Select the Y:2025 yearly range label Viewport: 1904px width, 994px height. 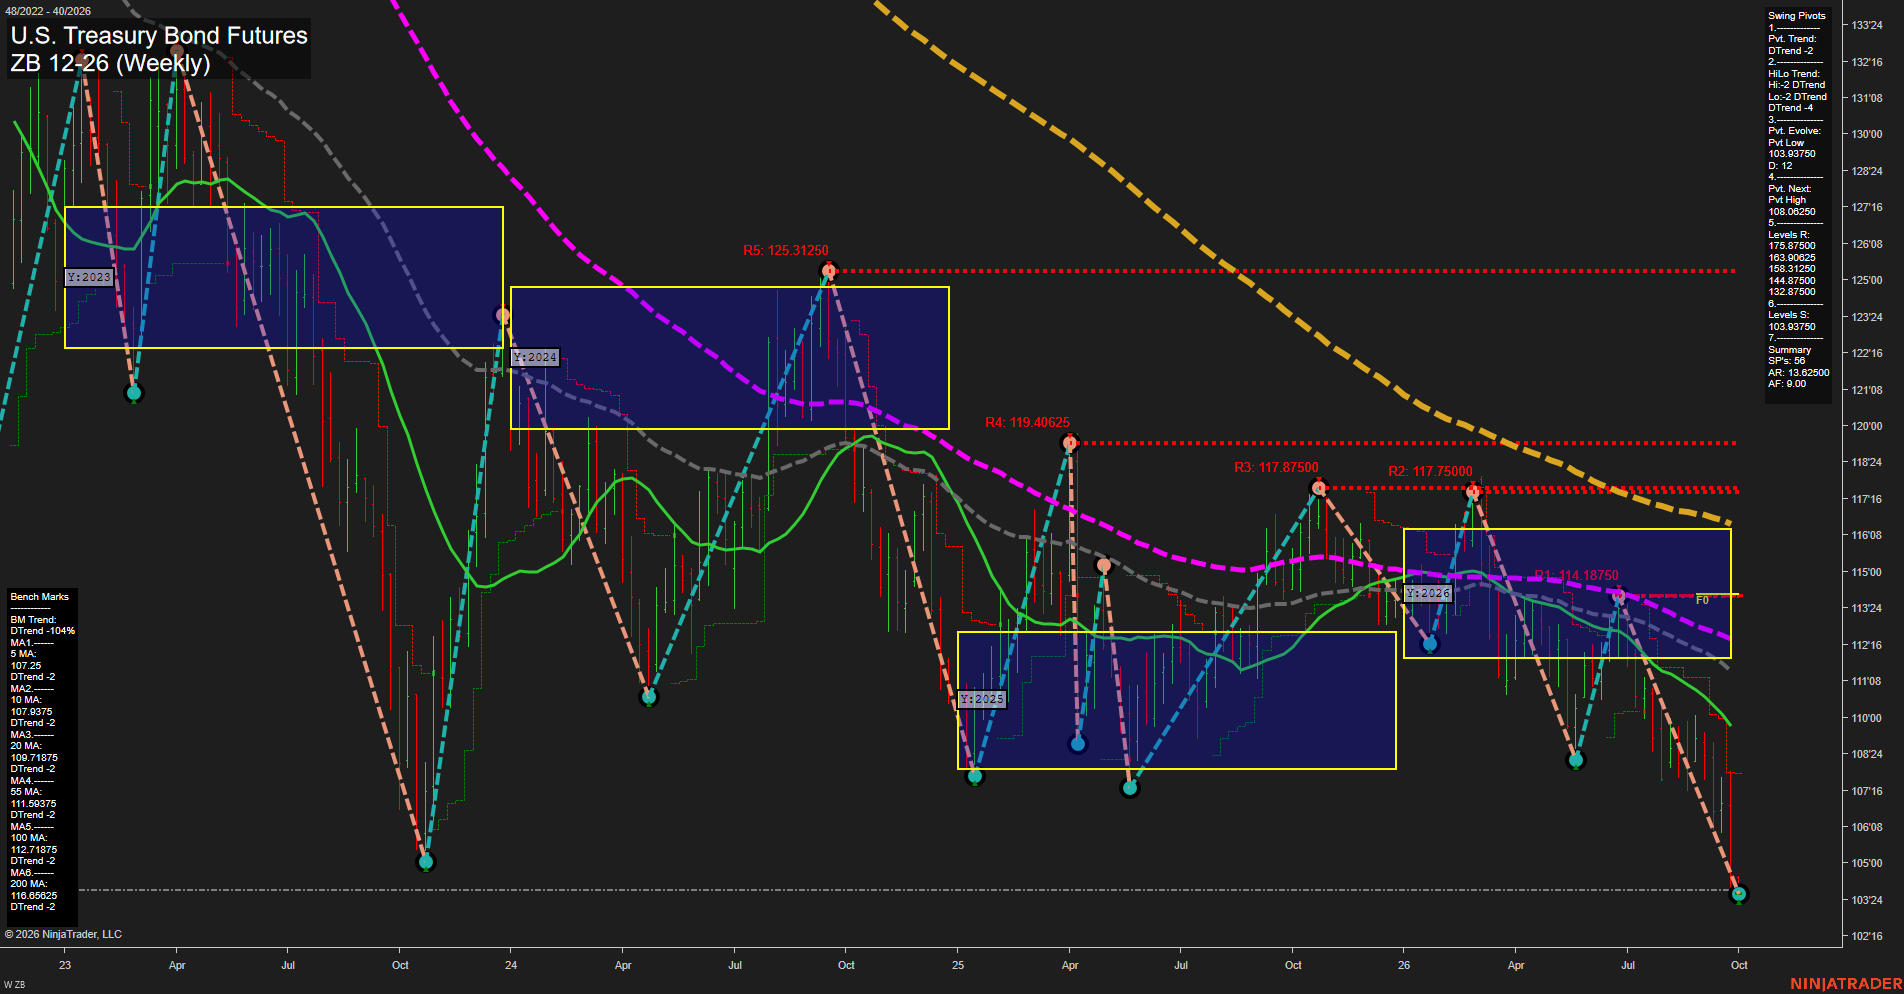[x=982, y=699]
